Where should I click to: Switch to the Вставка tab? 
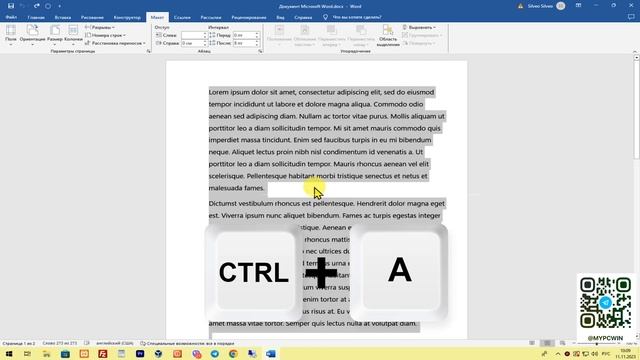62,18
